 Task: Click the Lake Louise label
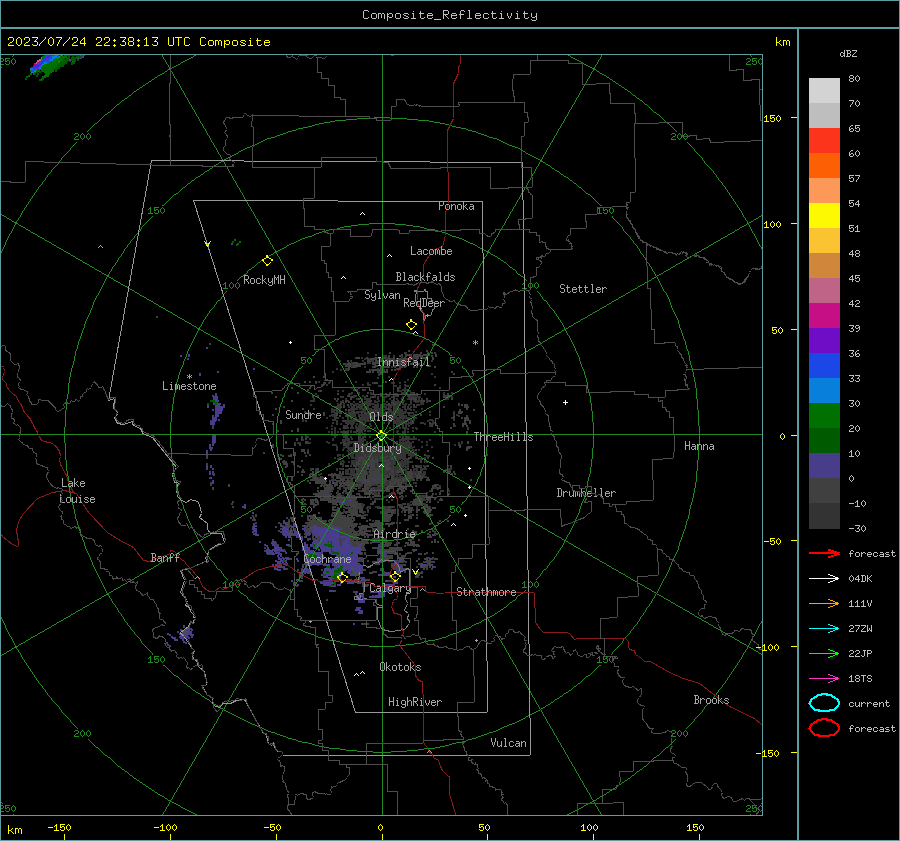77,491
